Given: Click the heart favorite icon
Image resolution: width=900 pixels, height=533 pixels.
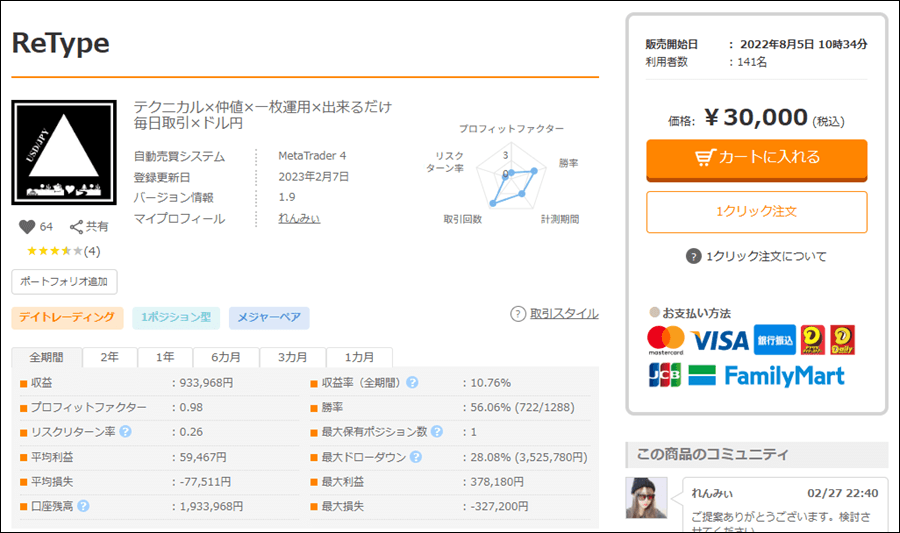Looking at the screenshot, I should pyautogui.click(x=26, y=227).
